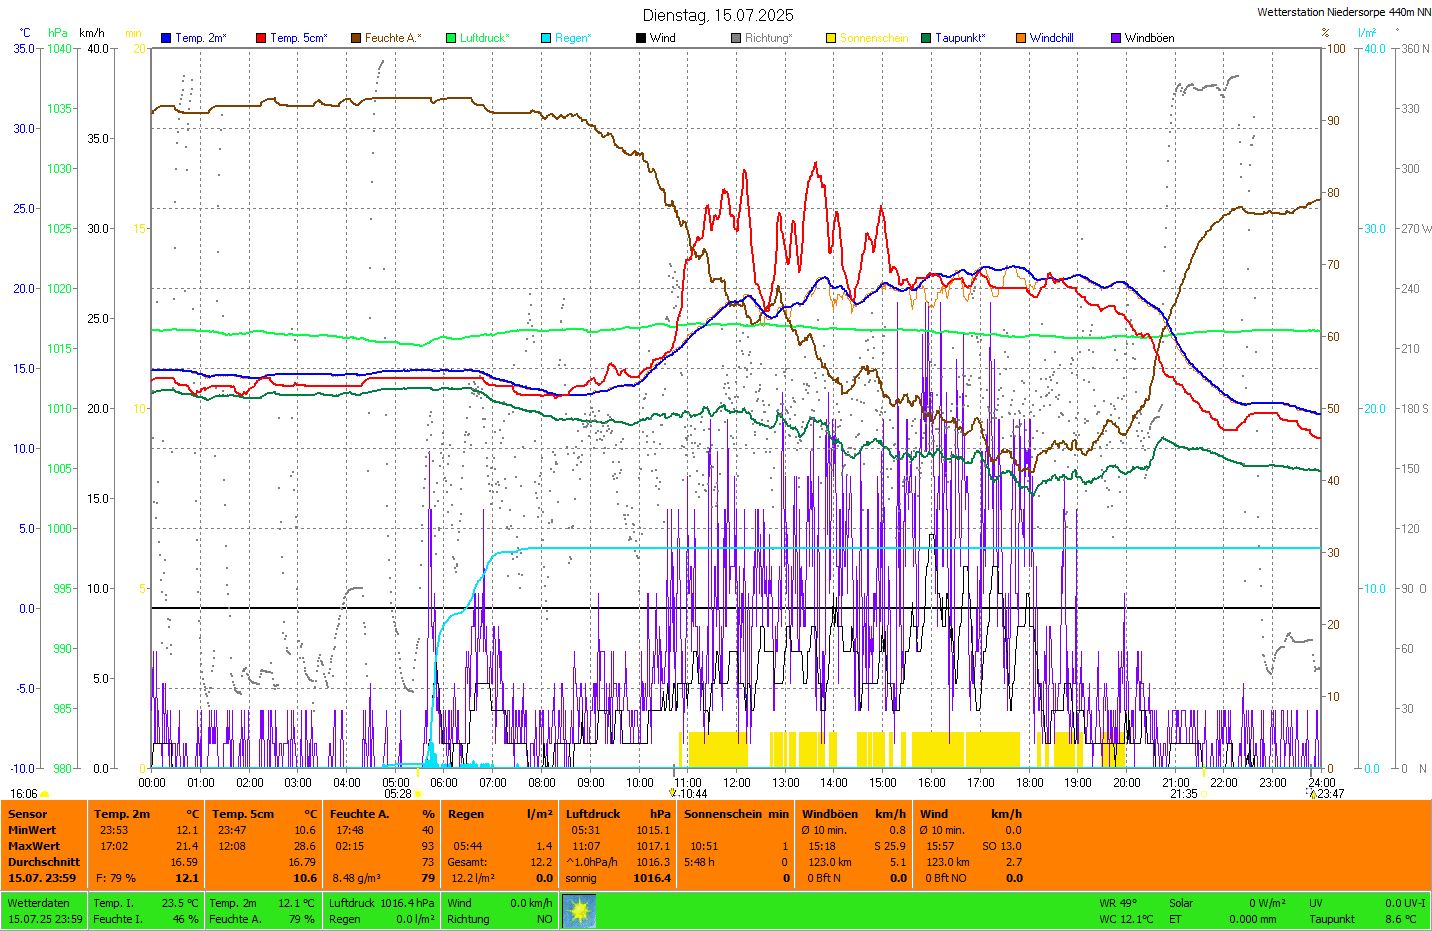The image size is (1432, 931).
Task: Click the cyan Regen legend square
Action: [546, 38]
